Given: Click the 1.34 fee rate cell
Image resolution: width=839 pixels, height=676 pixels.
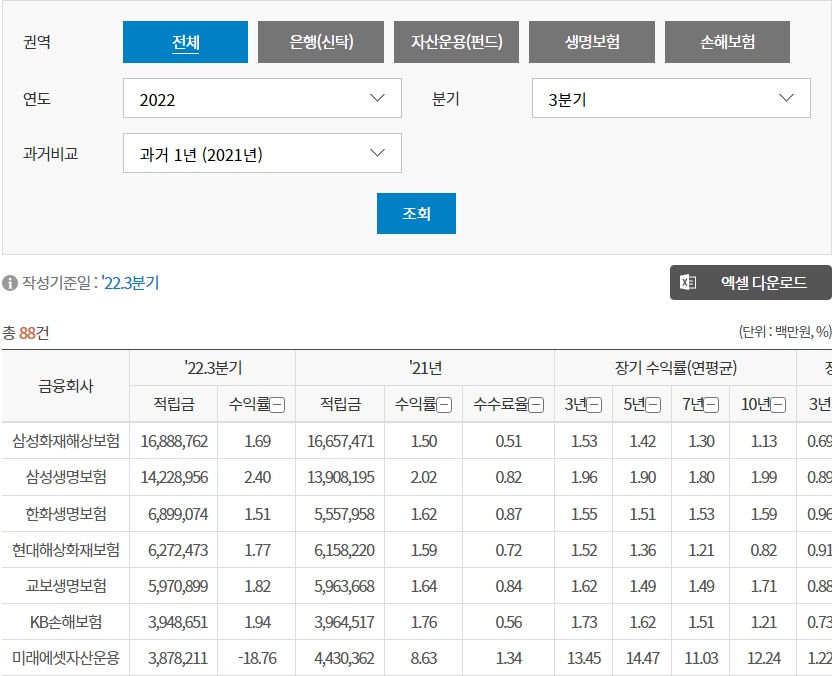Looking at the screenshot, I should coord(508,658).
